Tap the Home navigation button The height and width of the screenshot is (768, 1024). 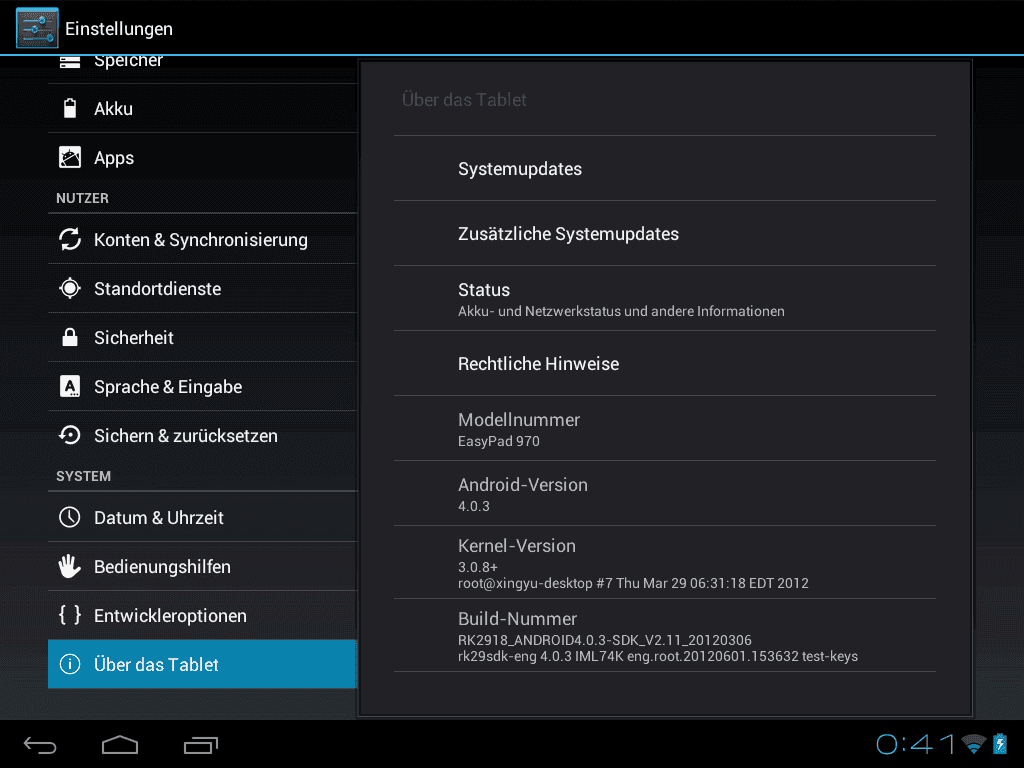(x=120, y=744)
